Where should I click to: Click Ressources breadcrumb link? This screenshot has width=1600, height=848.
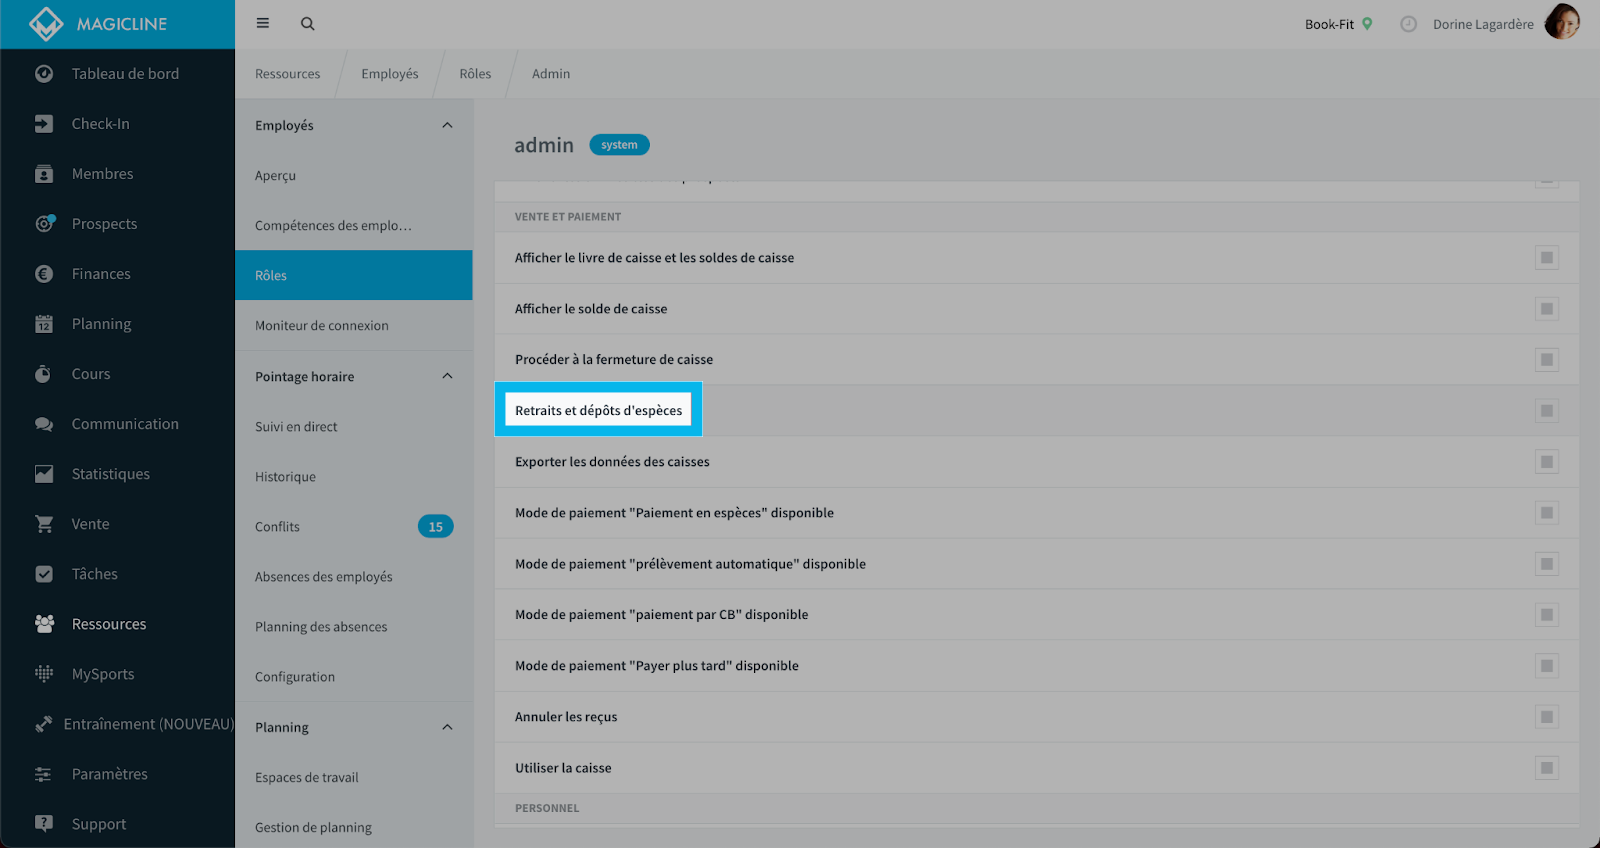tap(288, 74)
